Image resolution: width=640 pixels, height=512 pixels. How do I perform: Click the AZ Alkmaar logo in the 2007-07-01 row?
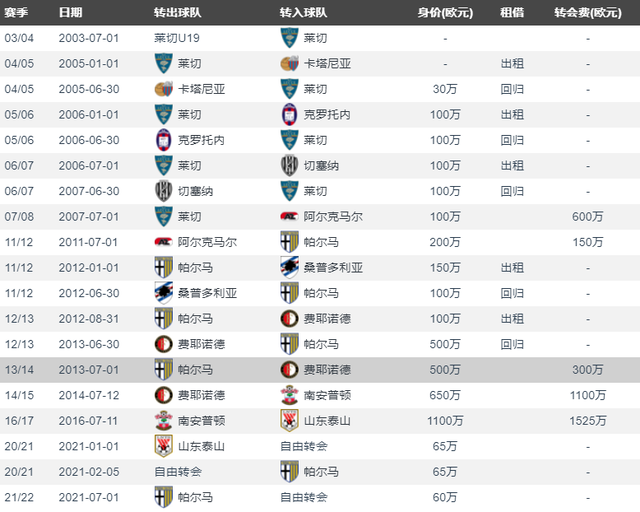tap(289, 216)
